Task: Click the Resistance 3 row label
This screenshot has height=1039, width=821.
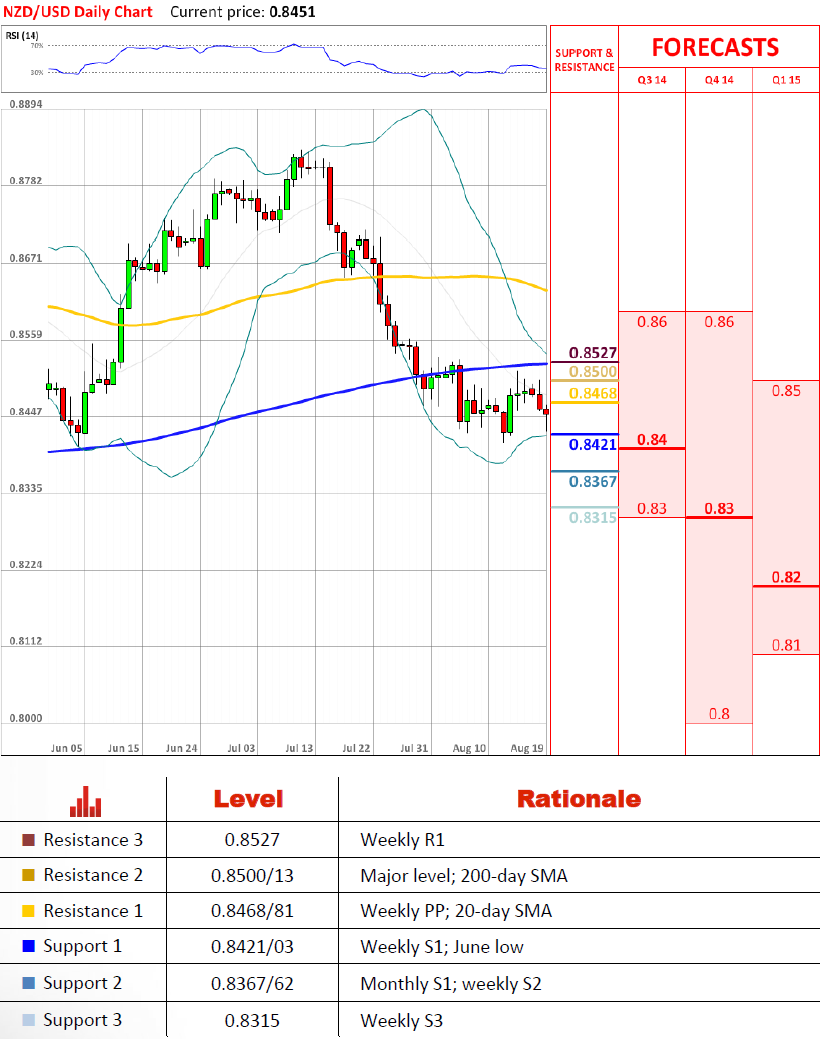Action: click(x=93, y=840)
